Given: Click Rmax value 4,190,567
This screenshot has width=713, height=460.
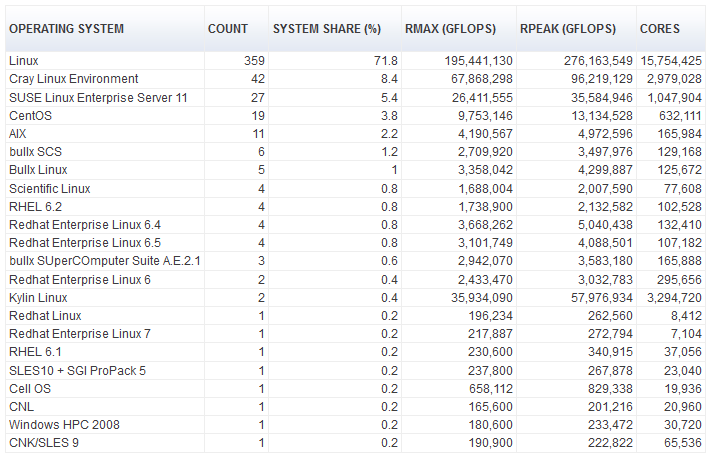Looking at the screenshot, I should click(x=485, y=134).
